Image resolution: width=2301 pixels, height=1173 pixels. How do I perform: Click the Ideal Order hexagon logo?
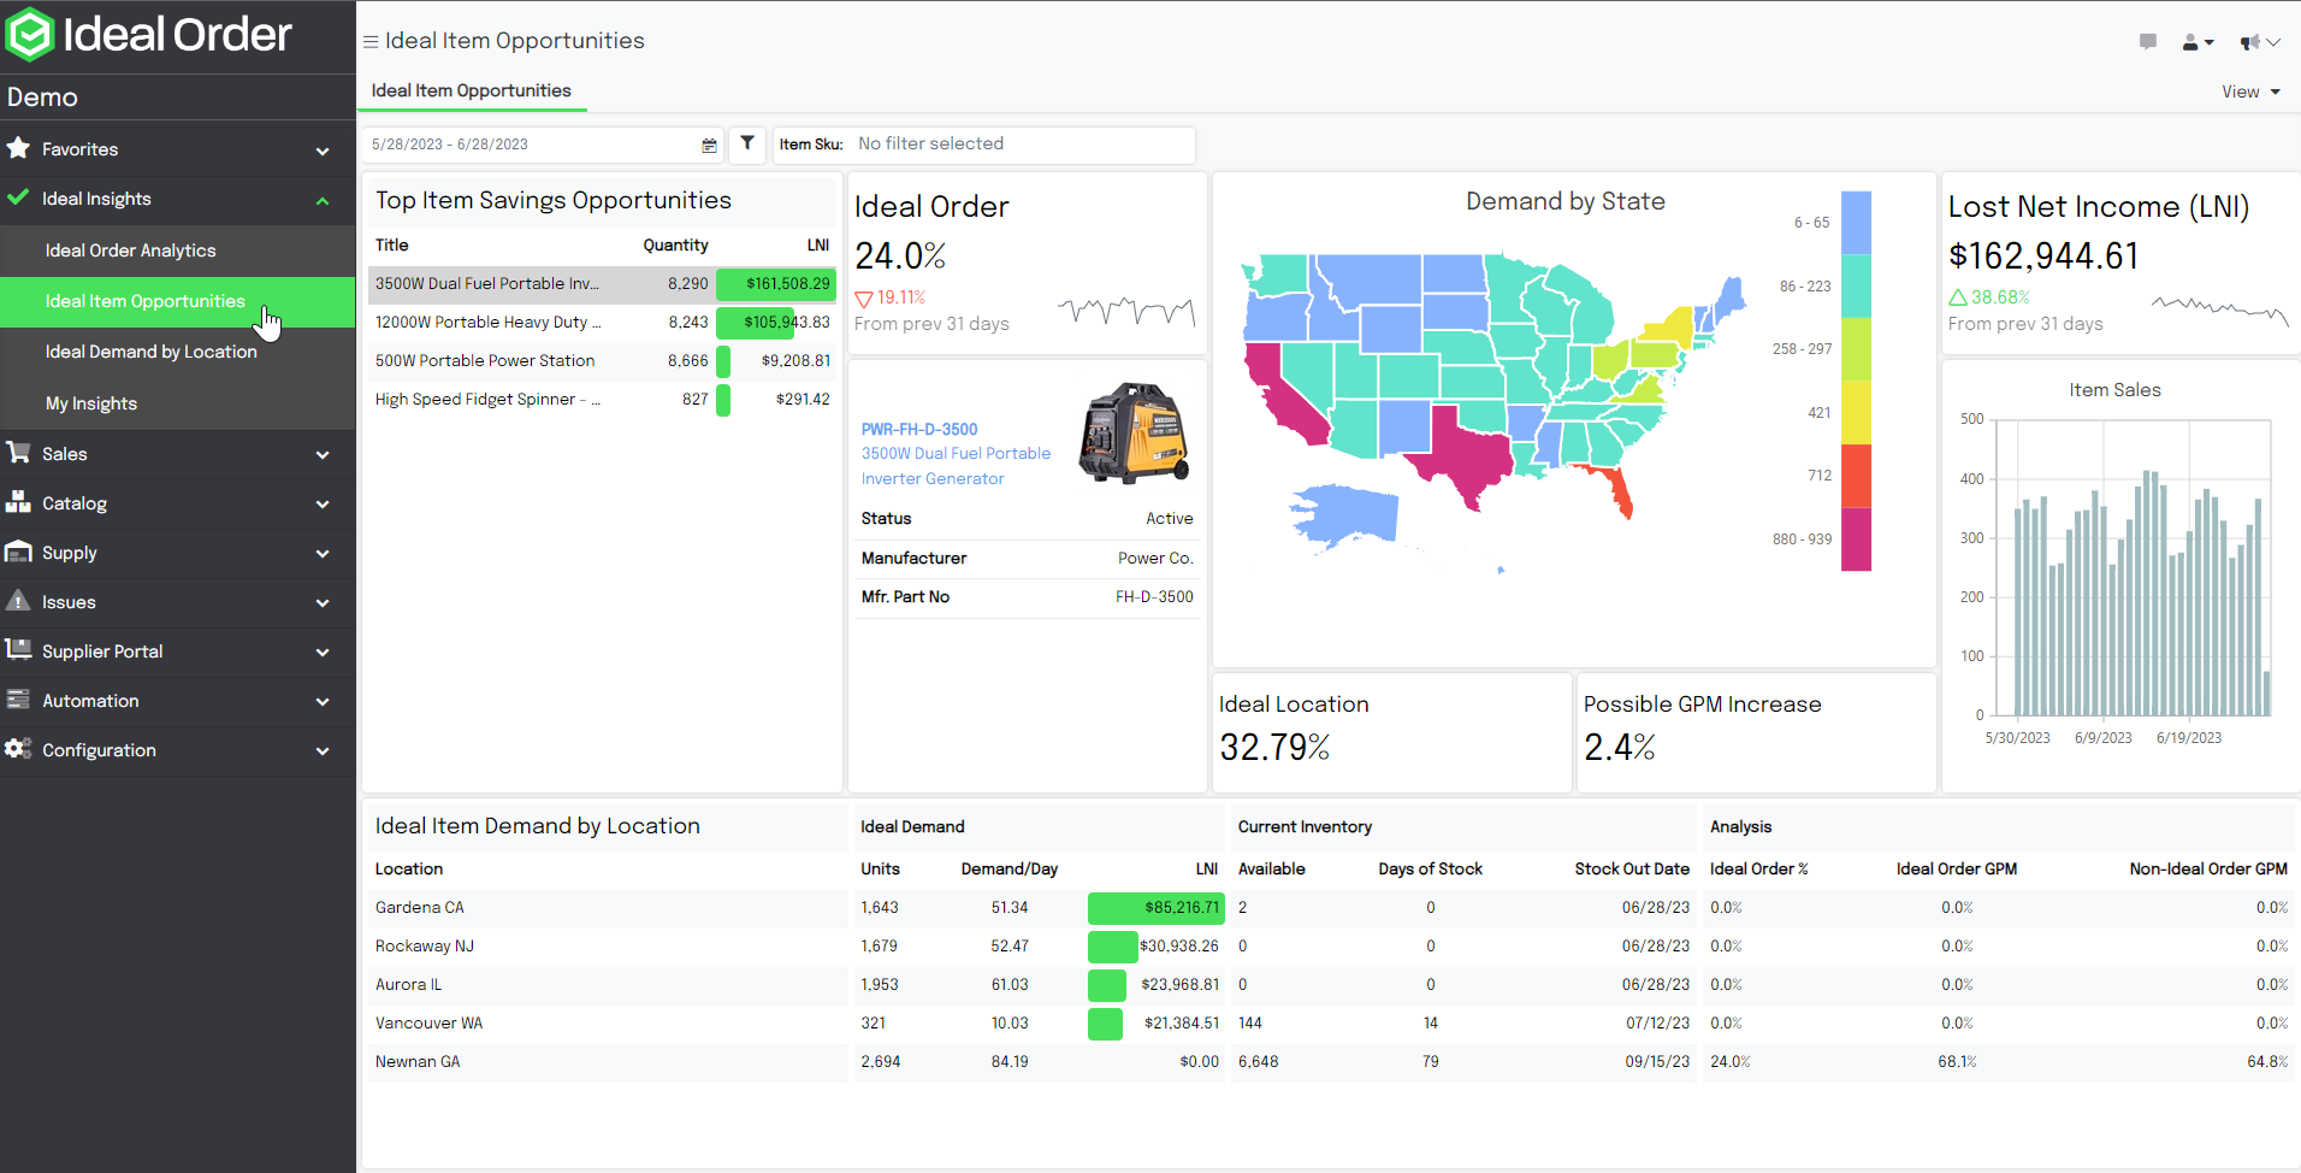tap(29, 35)
